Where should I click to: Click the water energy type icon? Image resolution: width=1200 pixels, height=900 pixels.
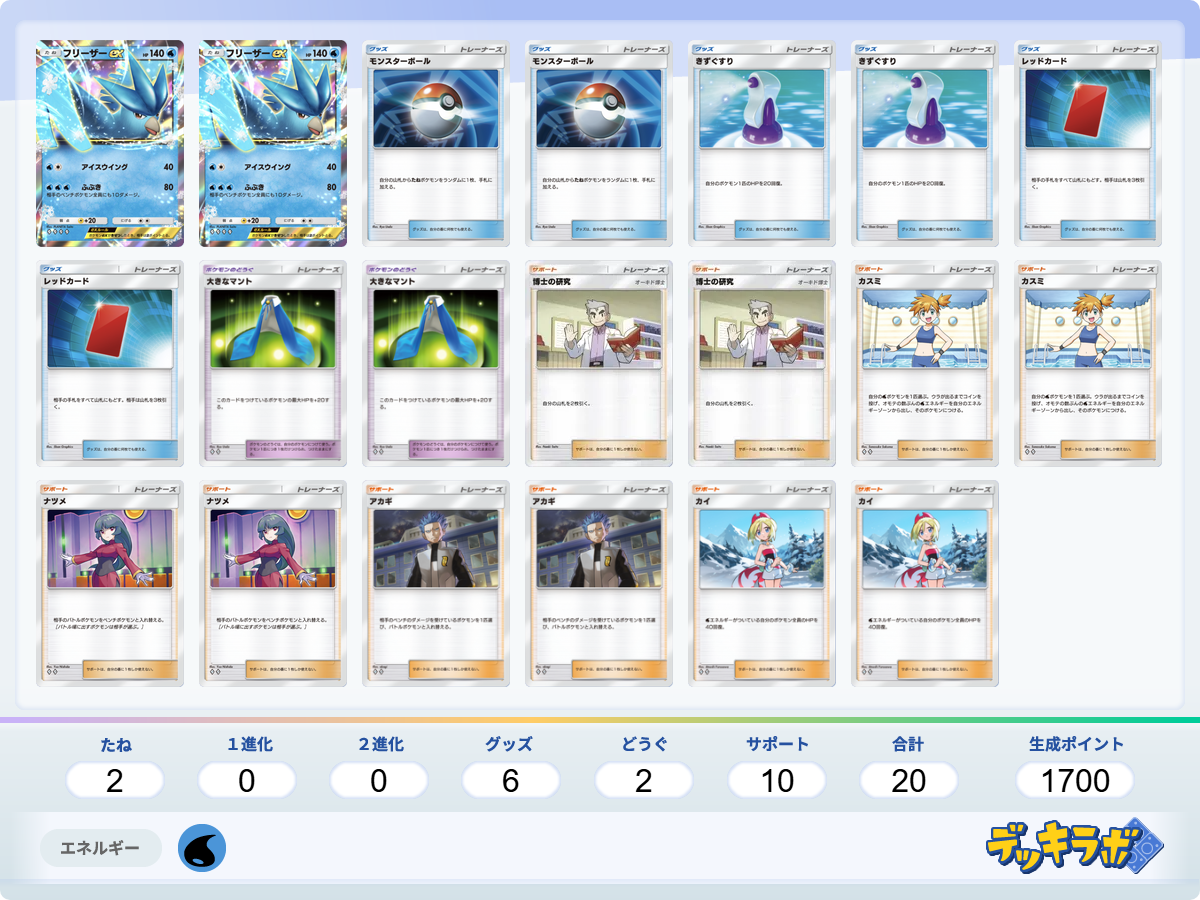(202, 848)
